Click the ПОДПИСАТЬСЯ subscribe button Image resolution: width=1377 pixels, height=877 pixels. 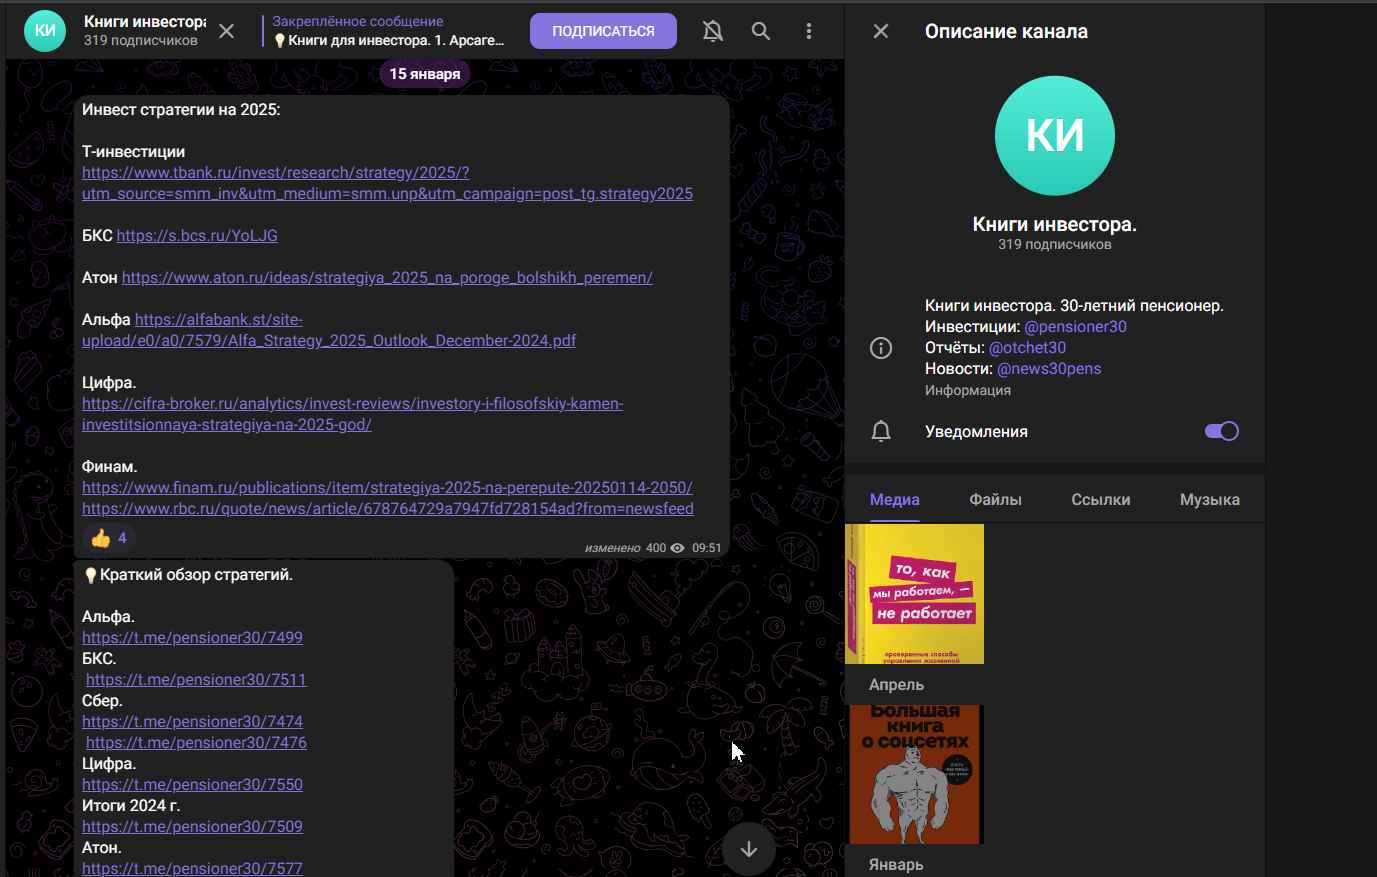click(x=603, y=31)
